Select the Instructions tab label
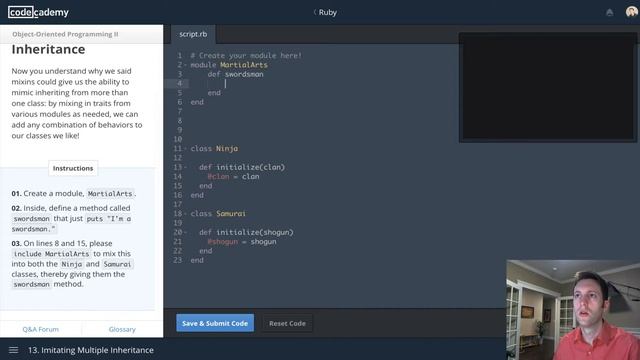 [x=73, y=168]
